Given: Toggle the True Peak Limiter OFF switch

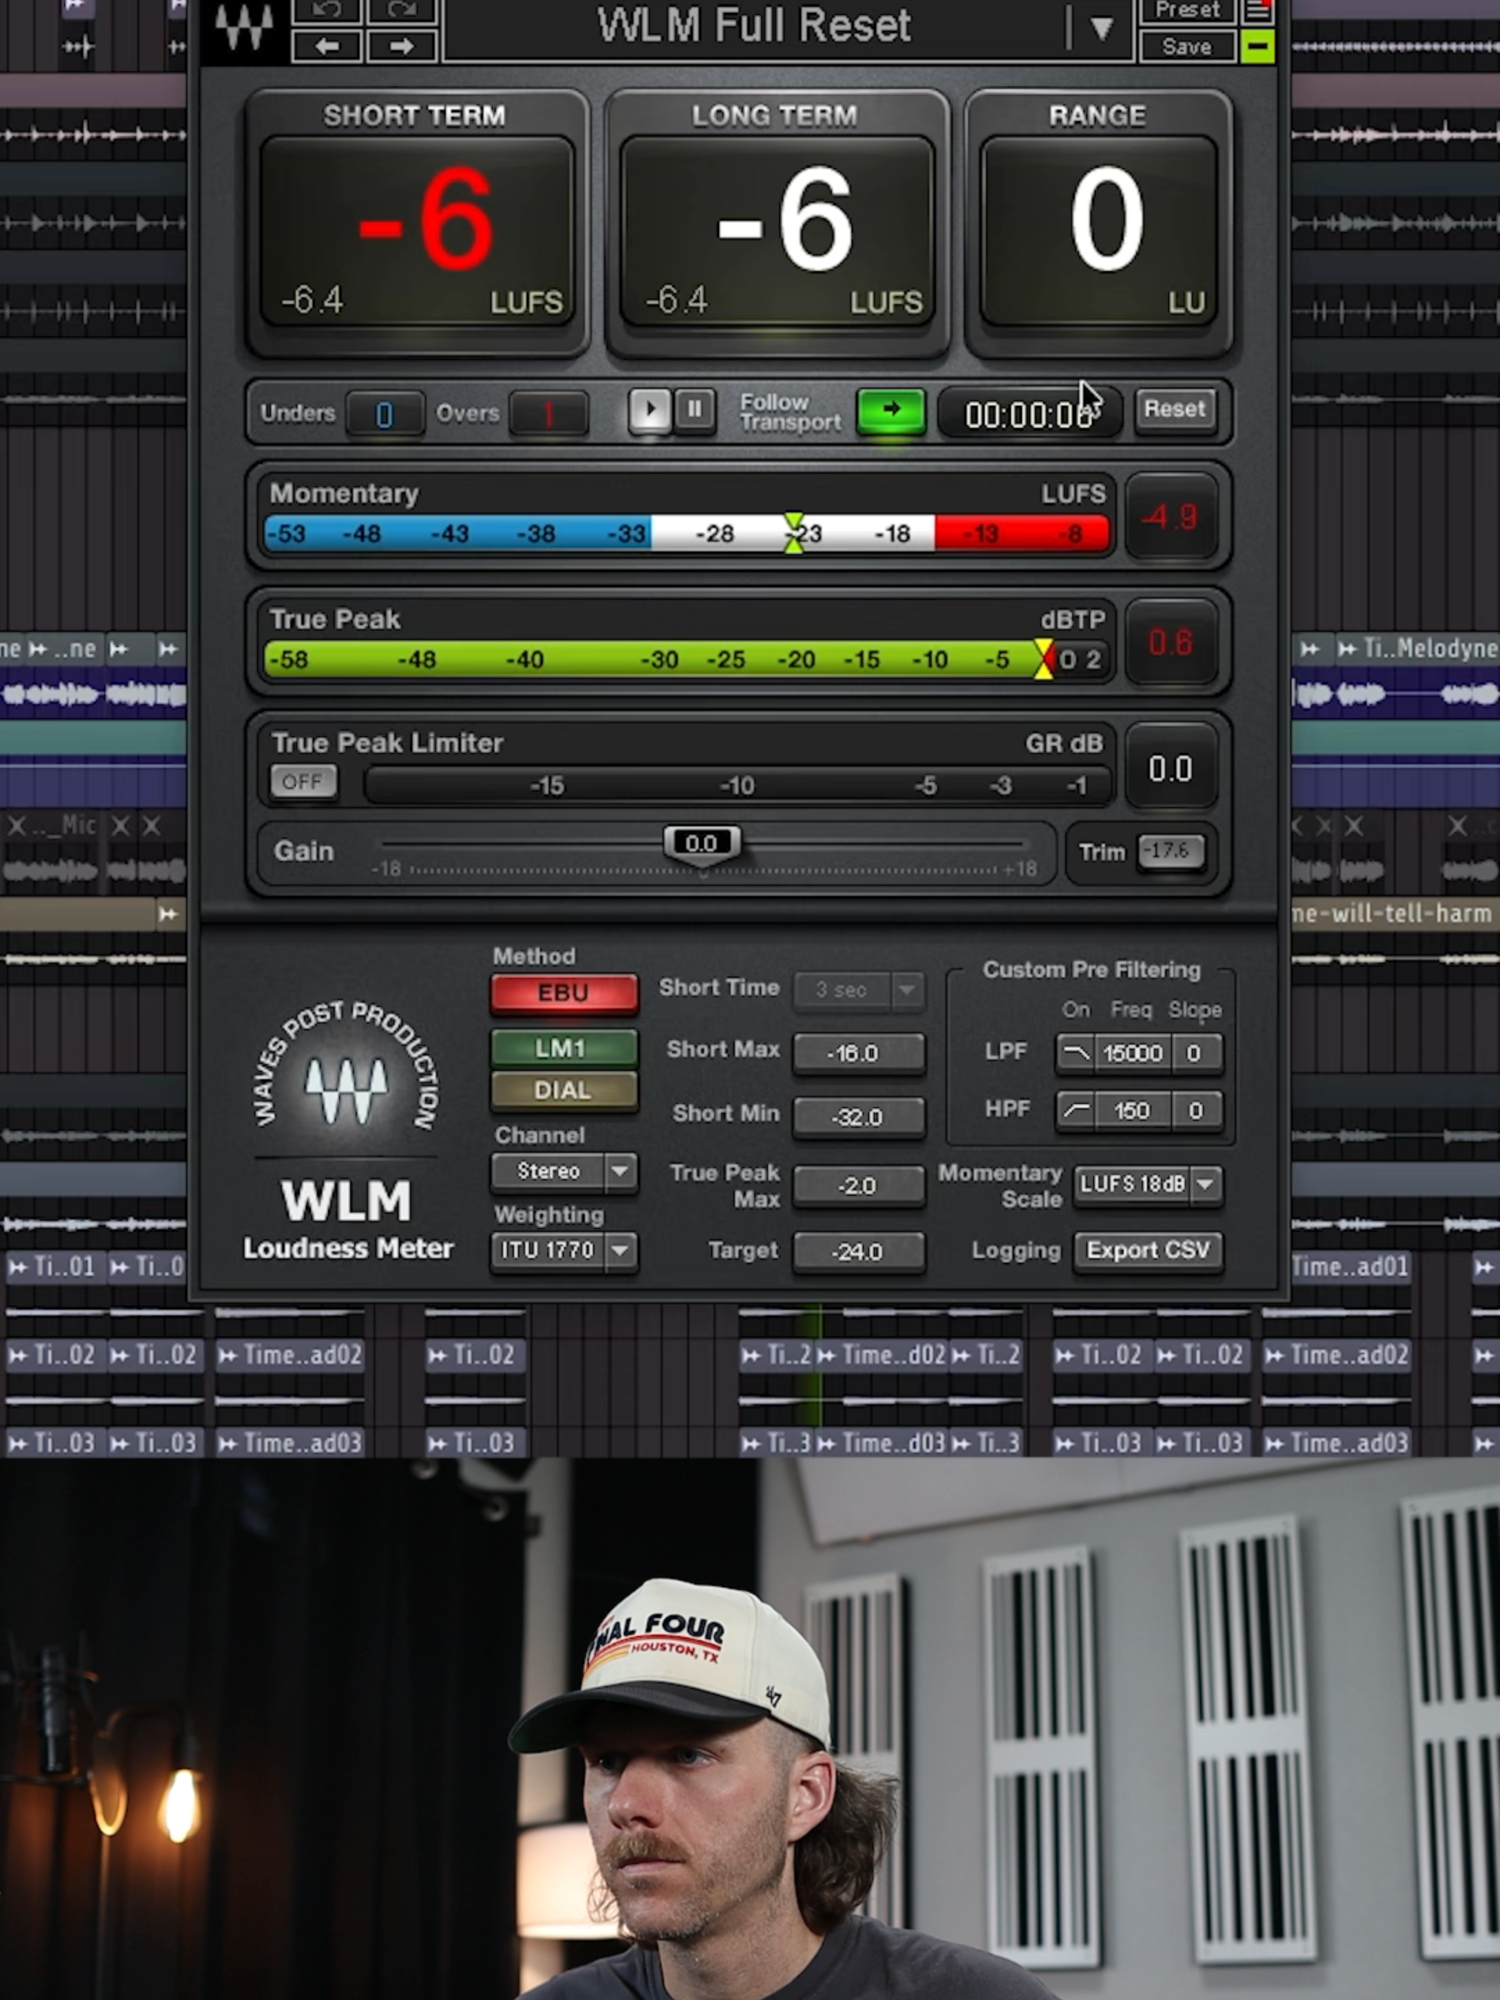Looking at the screenshot, I should point(303,782).
